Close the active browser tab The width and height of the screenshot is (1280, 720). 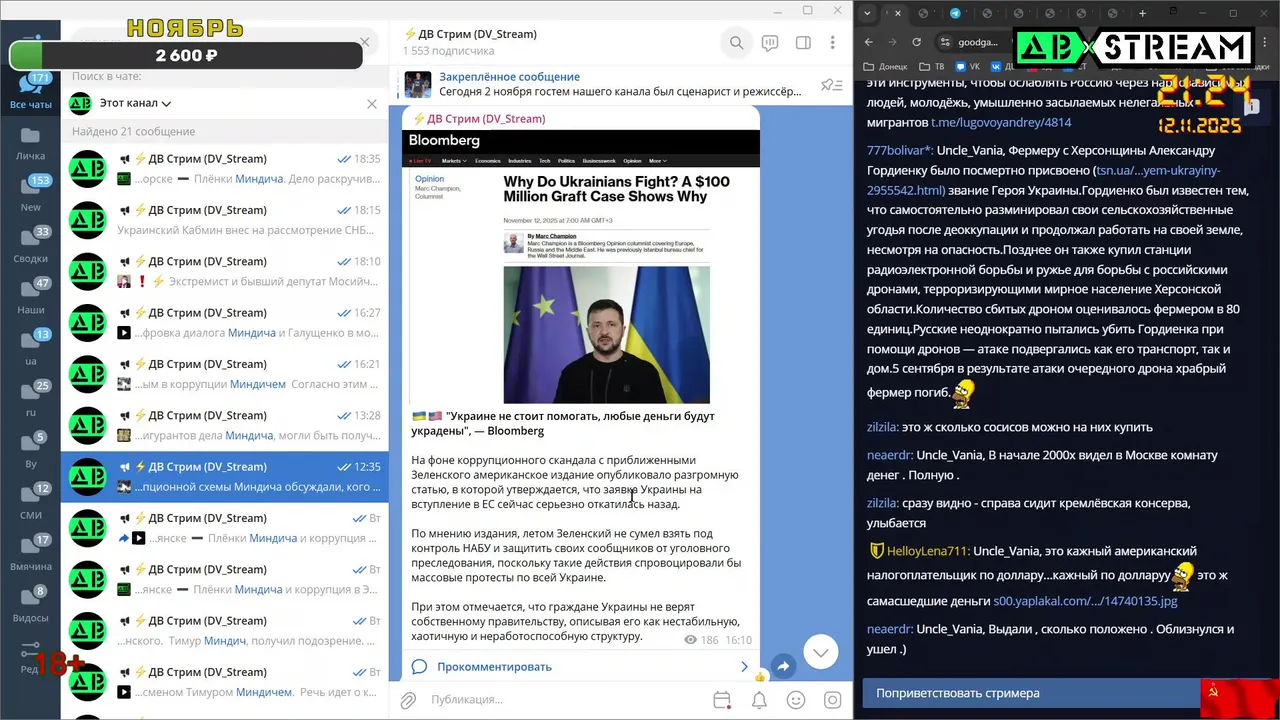(898, 13)
